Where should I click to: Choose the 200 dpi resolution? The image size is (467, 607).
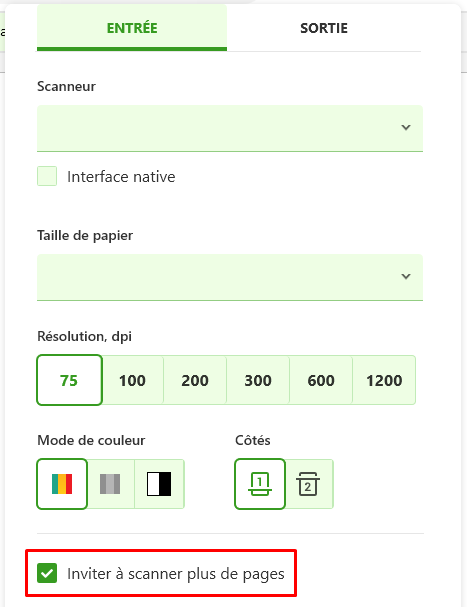pyautogui.click(x=195, y=380)
